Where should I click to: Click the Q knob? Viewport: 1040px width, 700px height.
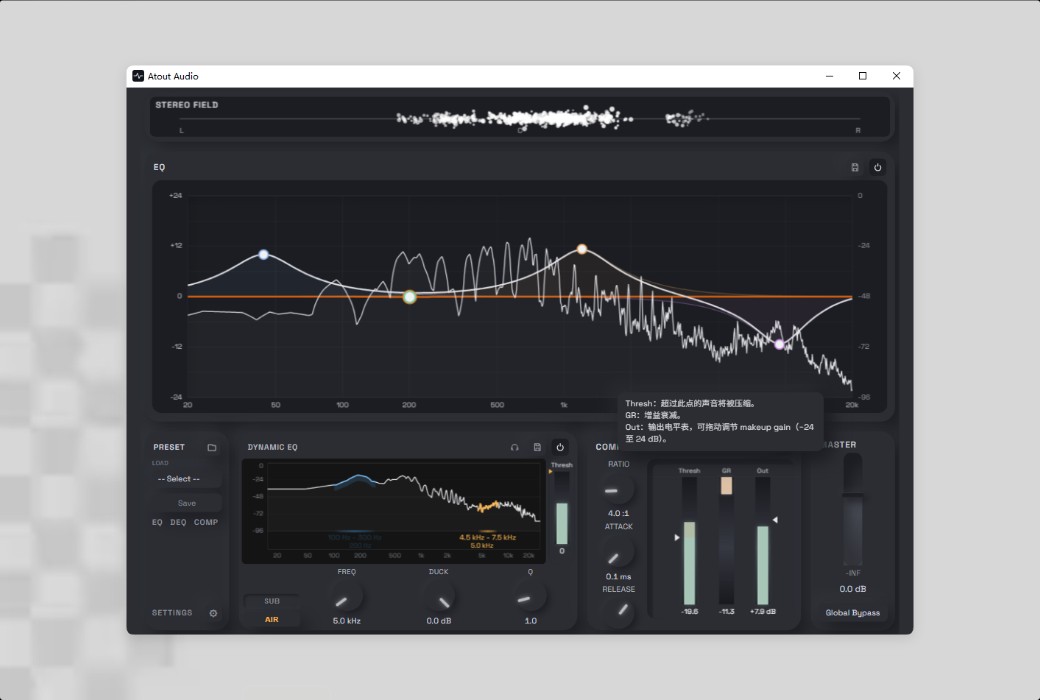530,597
